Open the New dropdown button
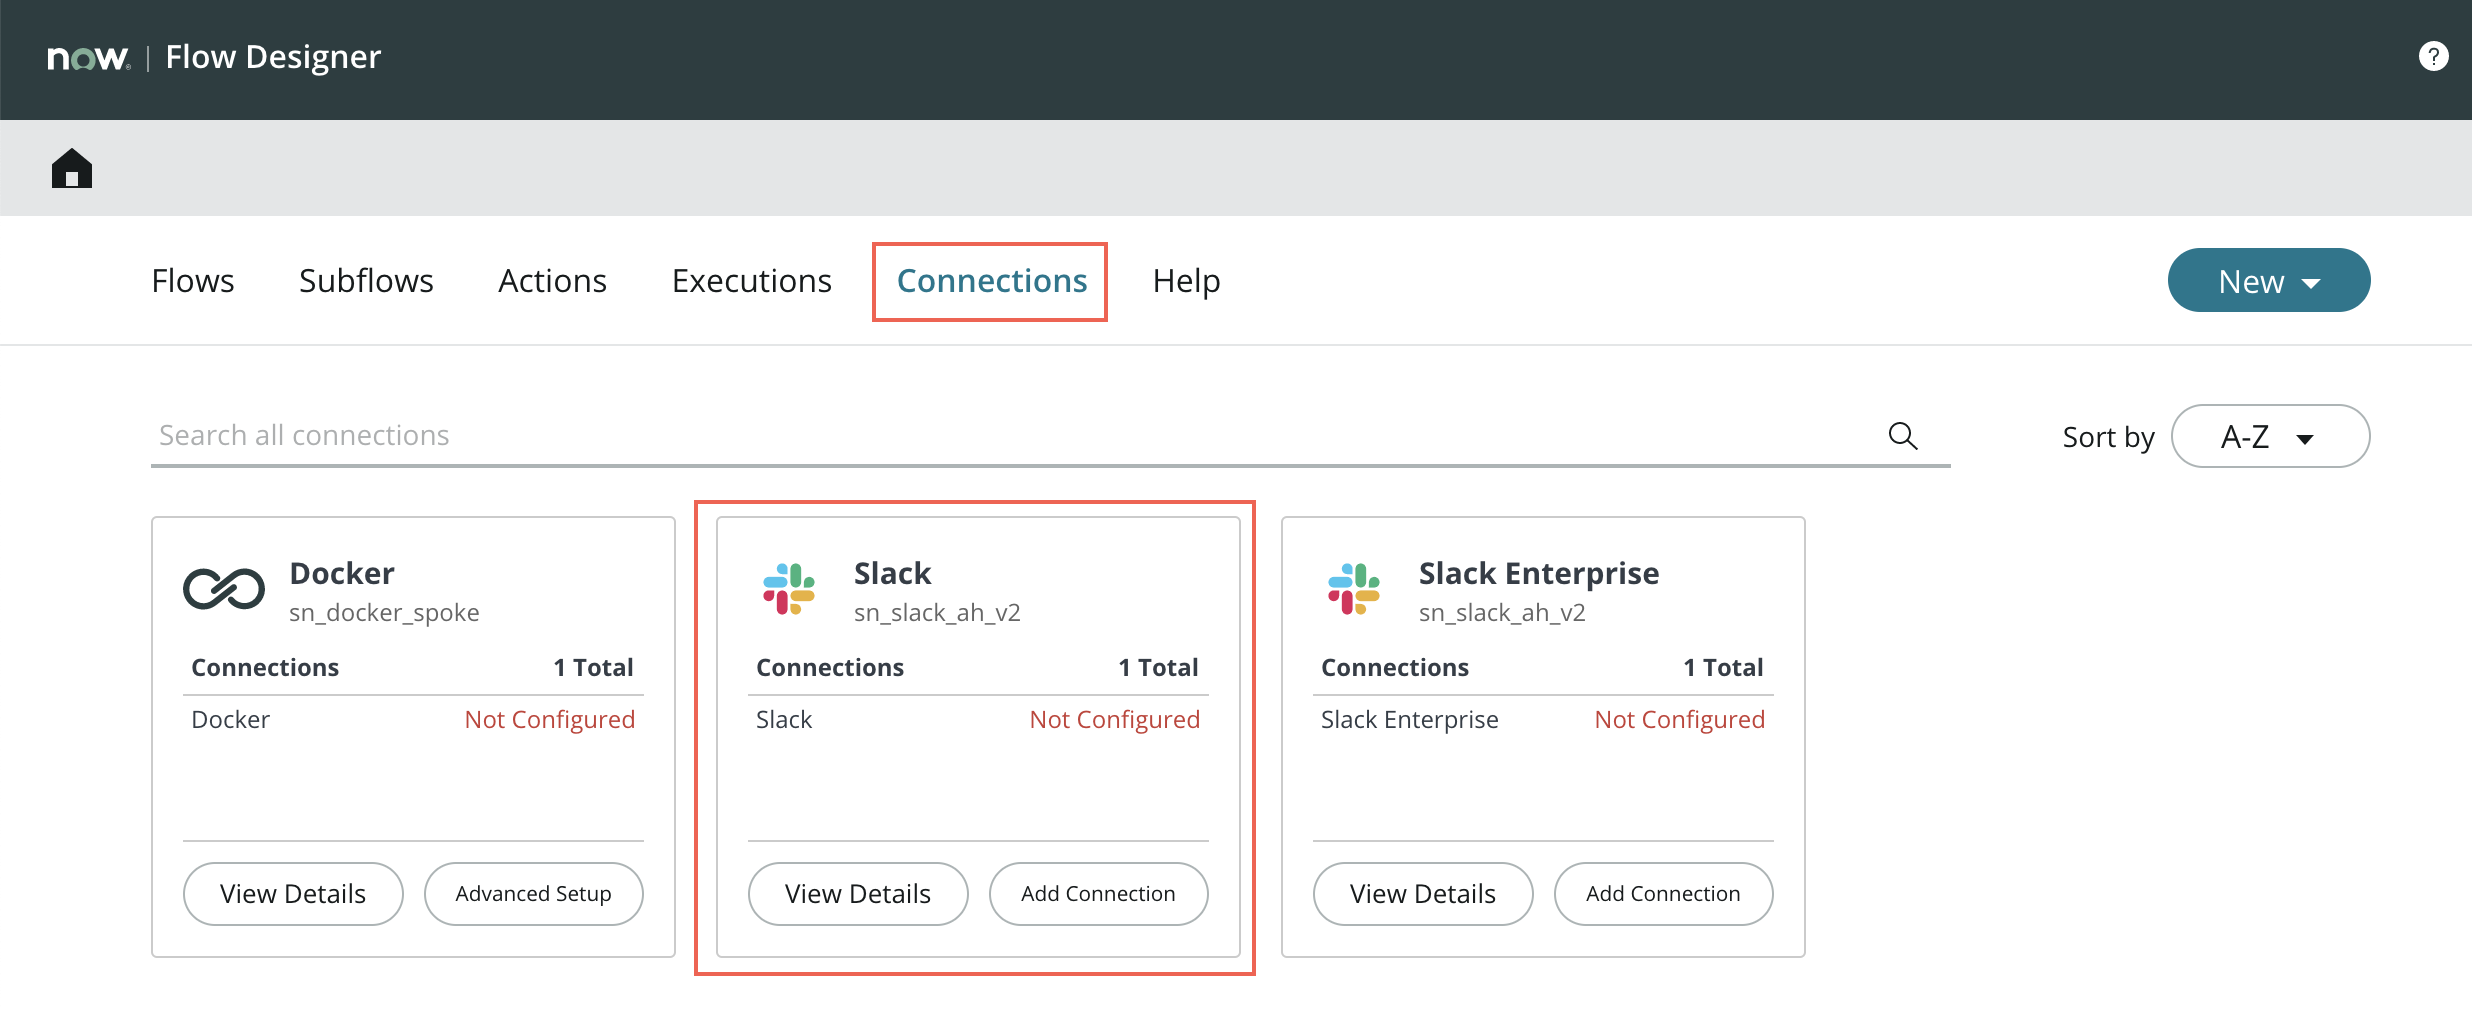The image size is (2472, 1012). [2268, 281]
